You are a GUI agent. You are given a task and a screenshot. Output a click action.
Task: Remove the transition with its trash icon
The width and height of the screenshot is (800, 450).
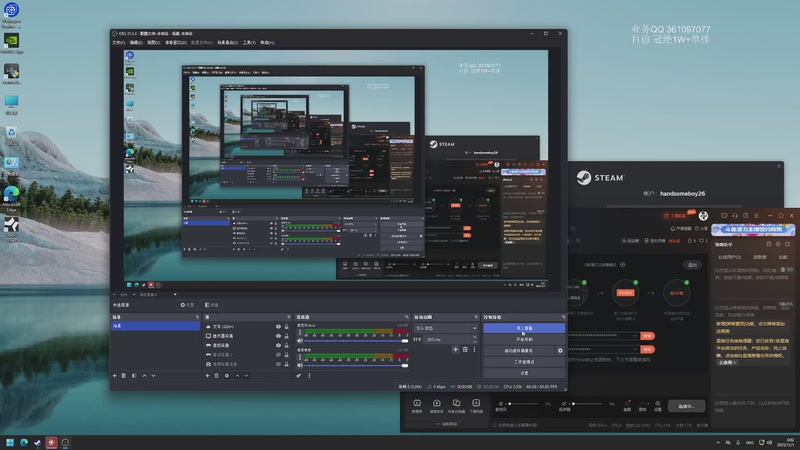point(465,349)
